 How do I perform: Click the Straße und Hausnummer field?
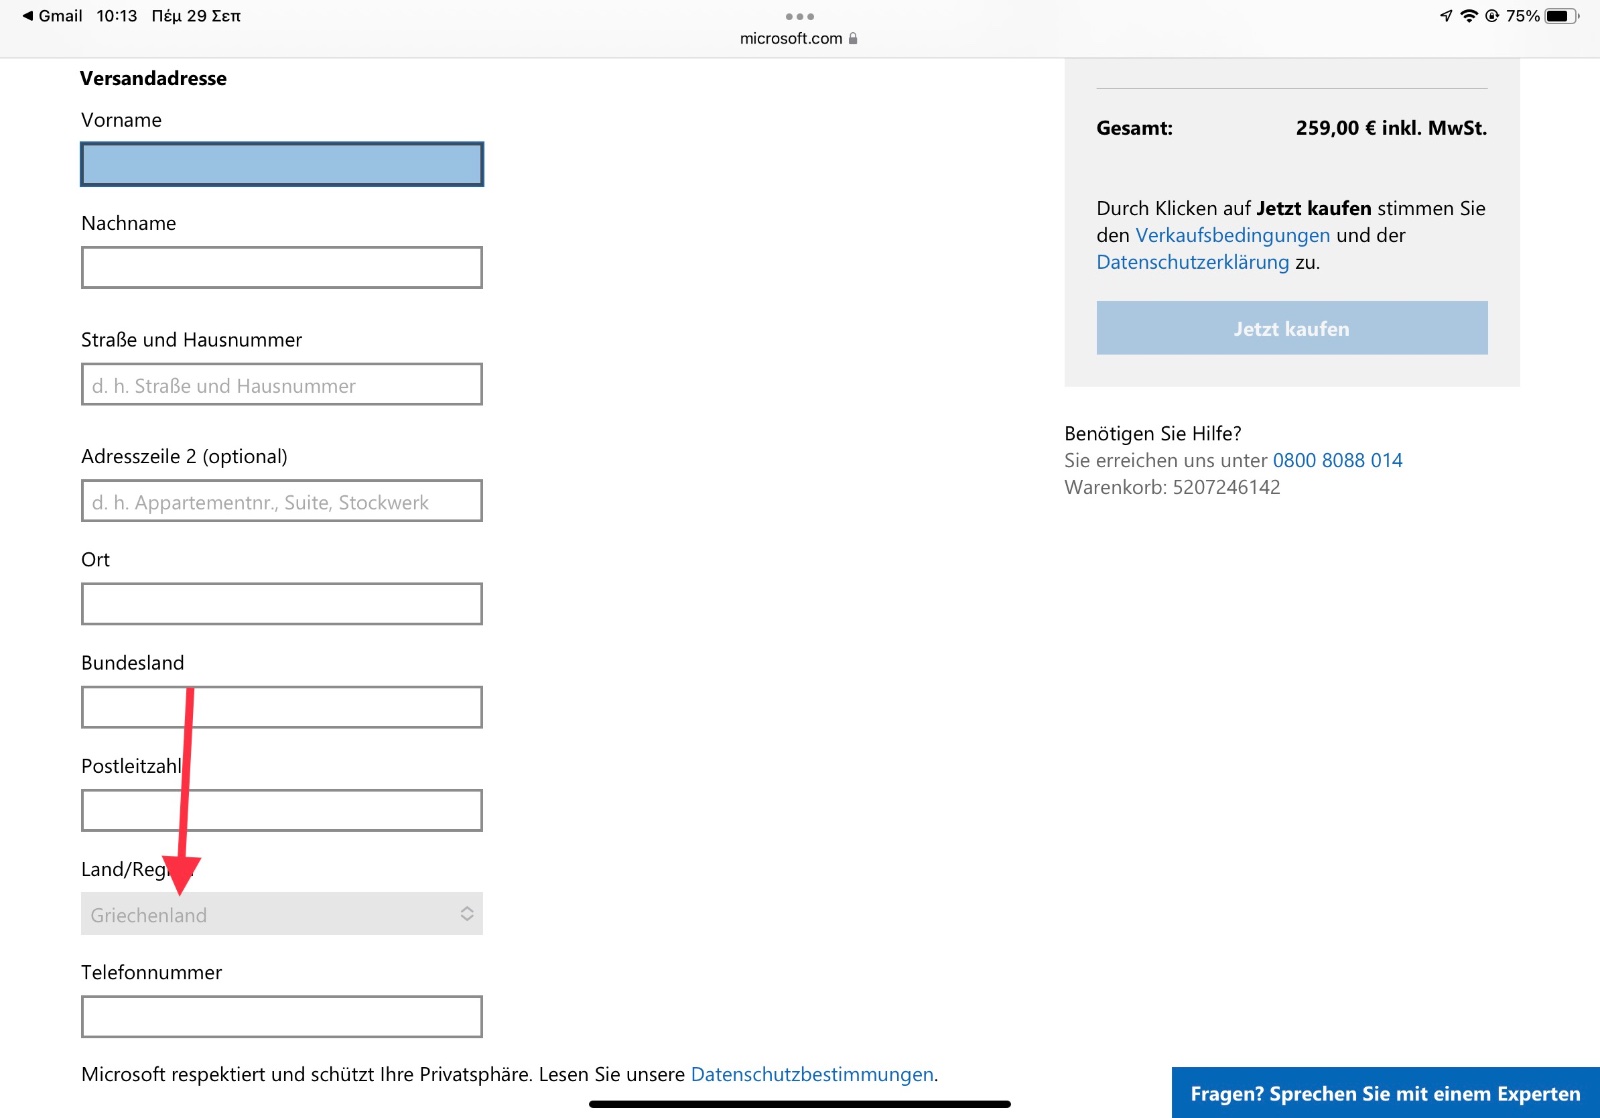(282, 384)
